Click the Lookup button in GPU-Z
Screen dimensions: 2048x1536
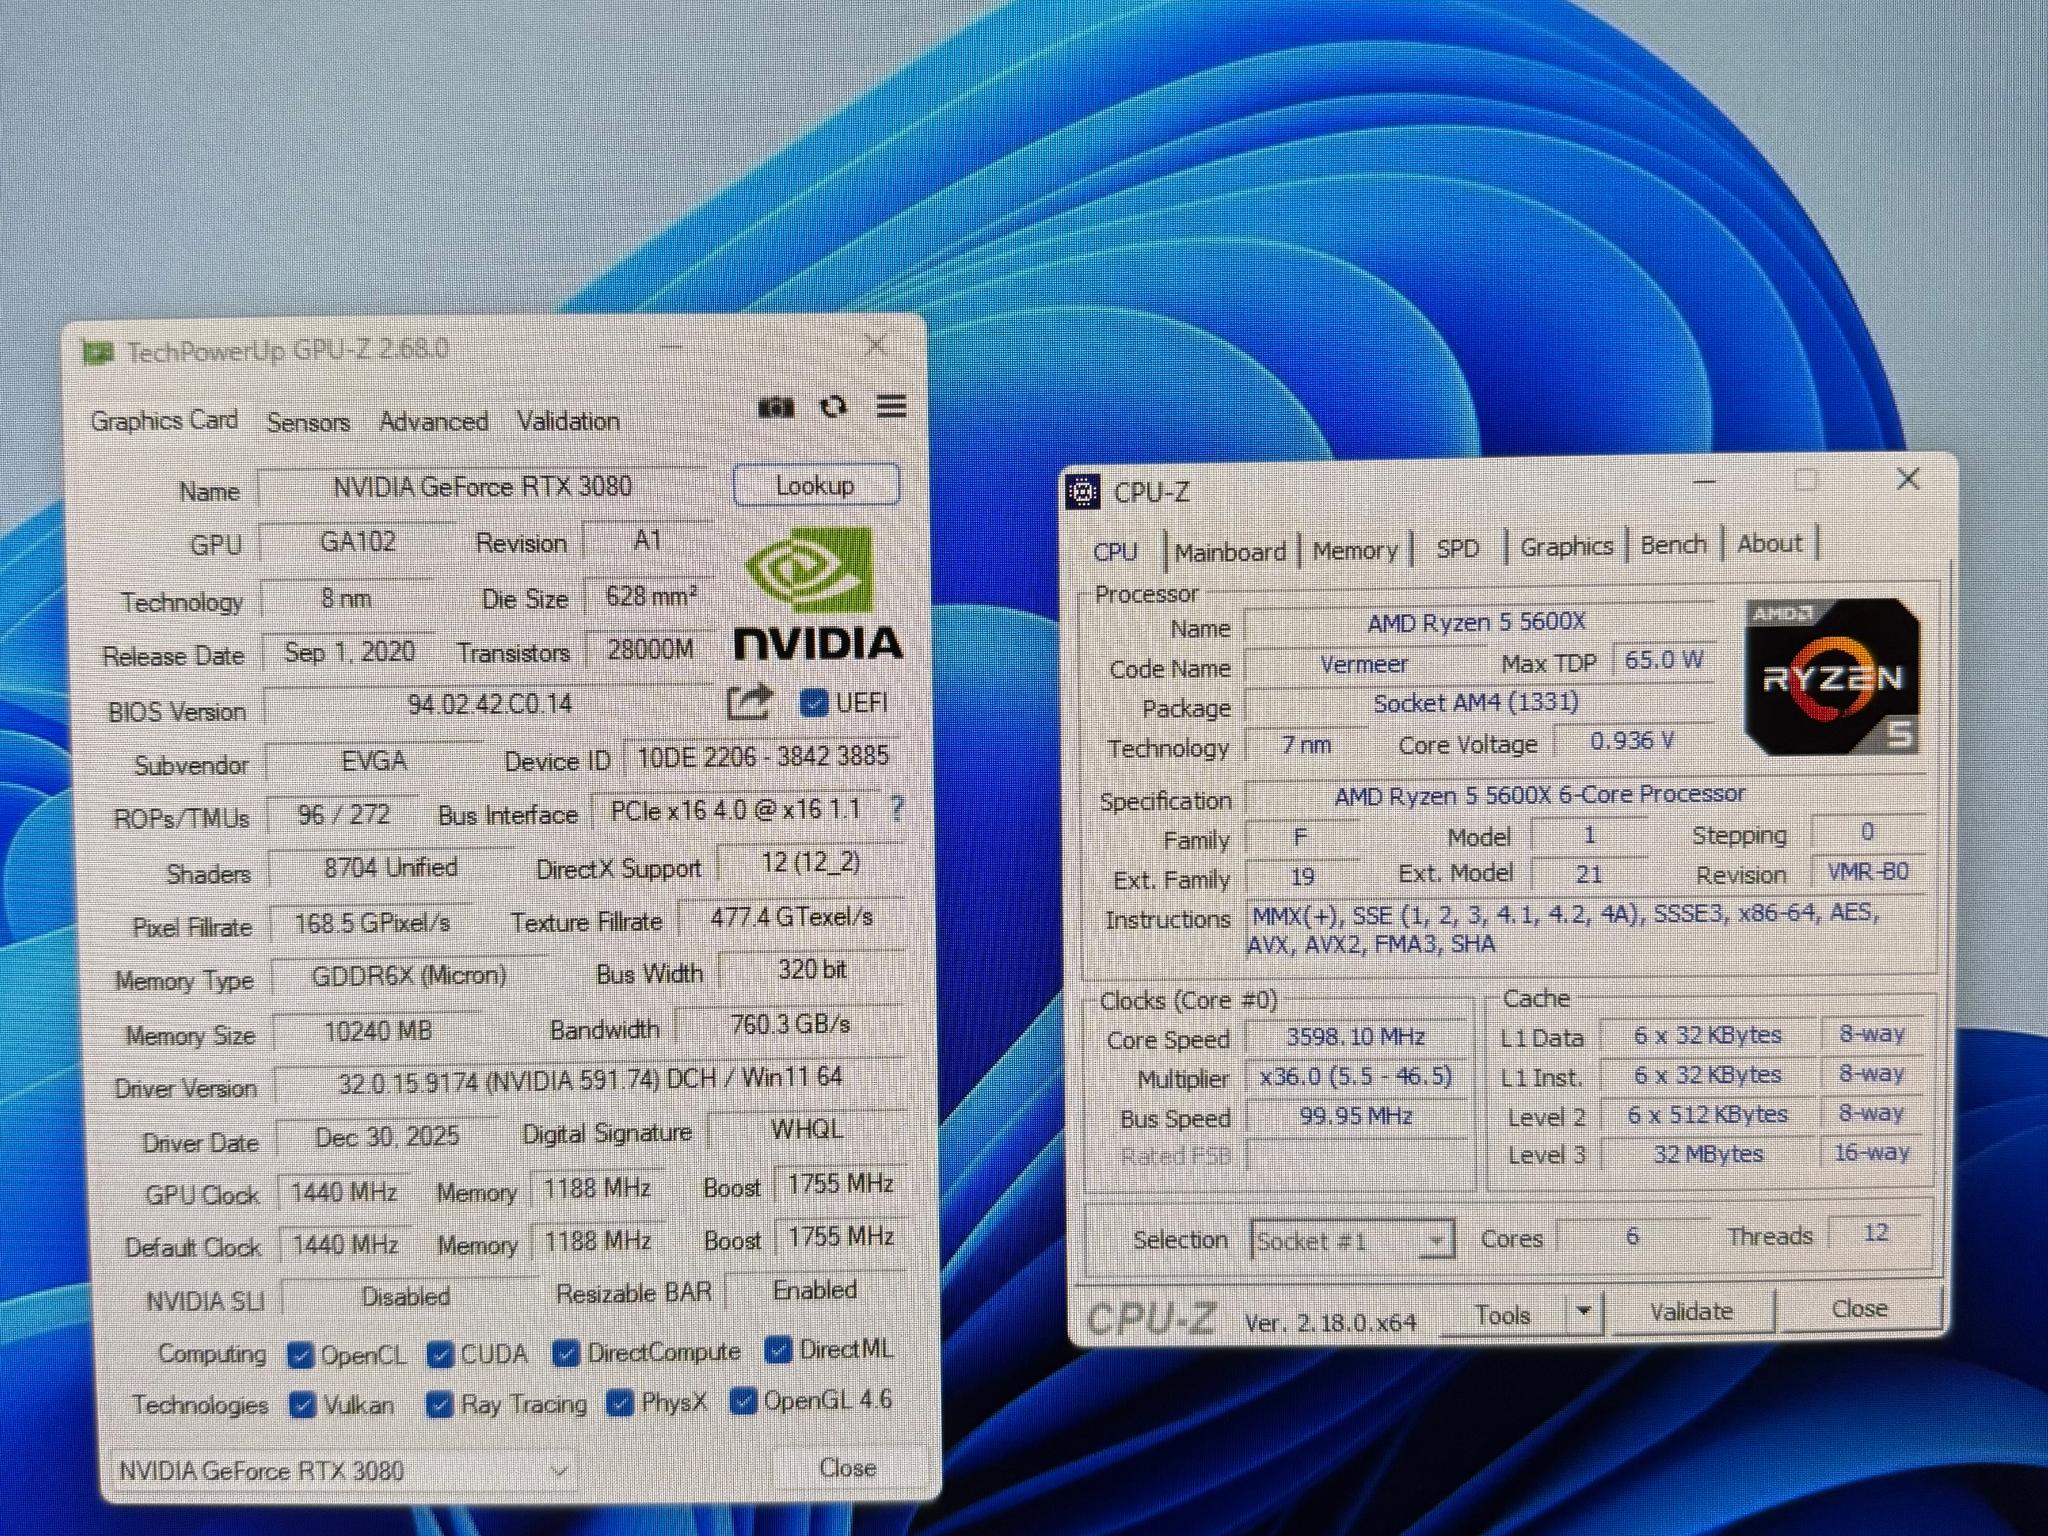pyautogui.click(x=816, y=485)
